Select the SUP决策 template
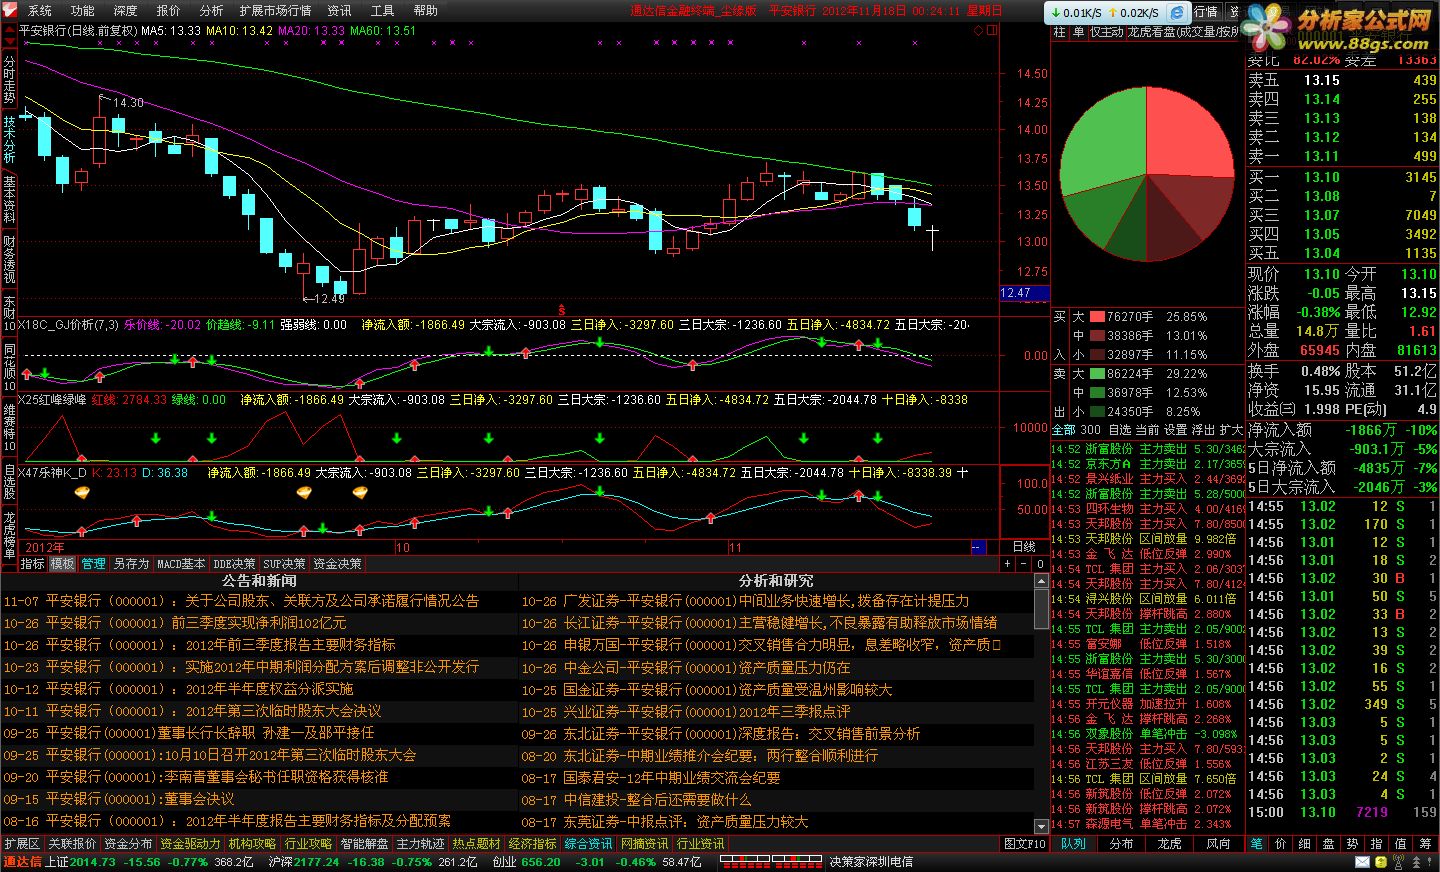Viewport: 1440px width, 872px height. pos(284,564)
